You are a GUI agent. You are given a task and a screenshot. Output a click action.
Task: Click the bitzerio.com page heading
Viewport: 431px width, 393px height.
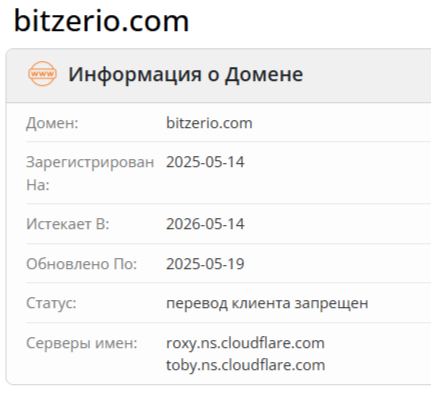point(101,21)
